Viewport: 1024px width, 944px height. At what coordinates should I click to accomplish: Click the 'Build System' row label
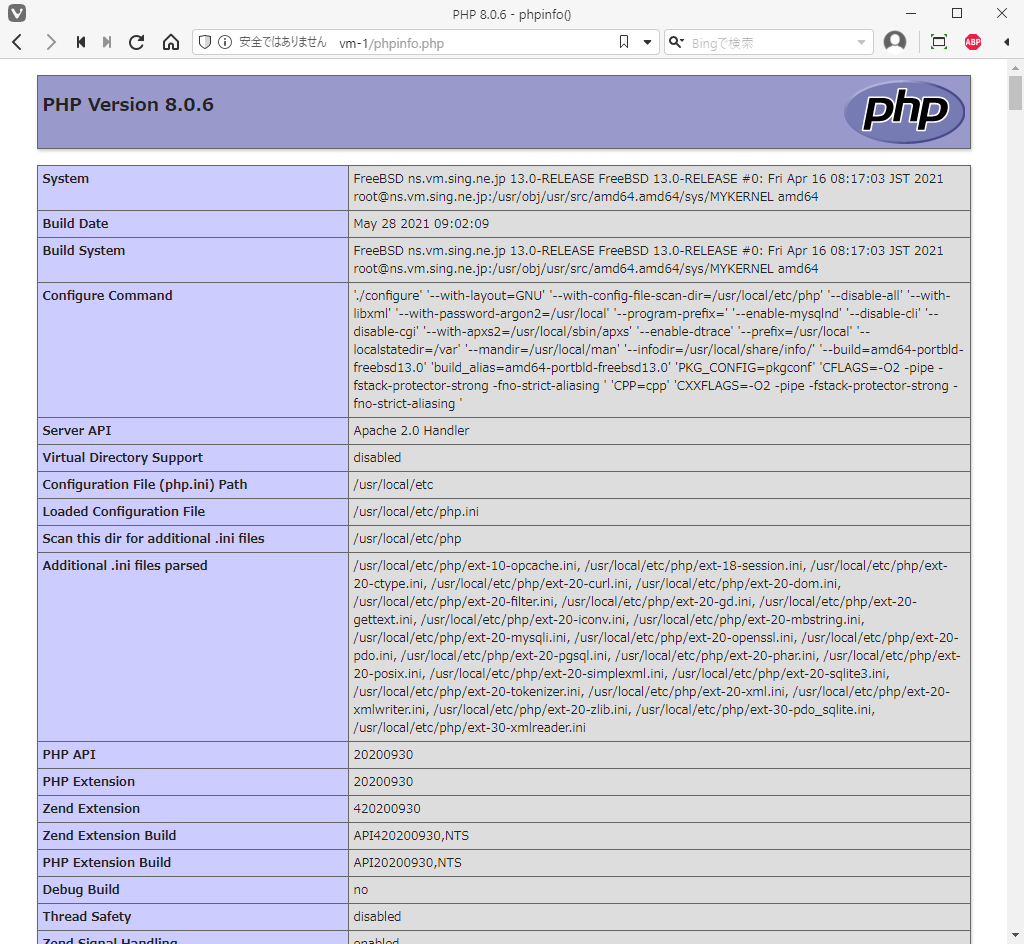click(x=84, y=251)
